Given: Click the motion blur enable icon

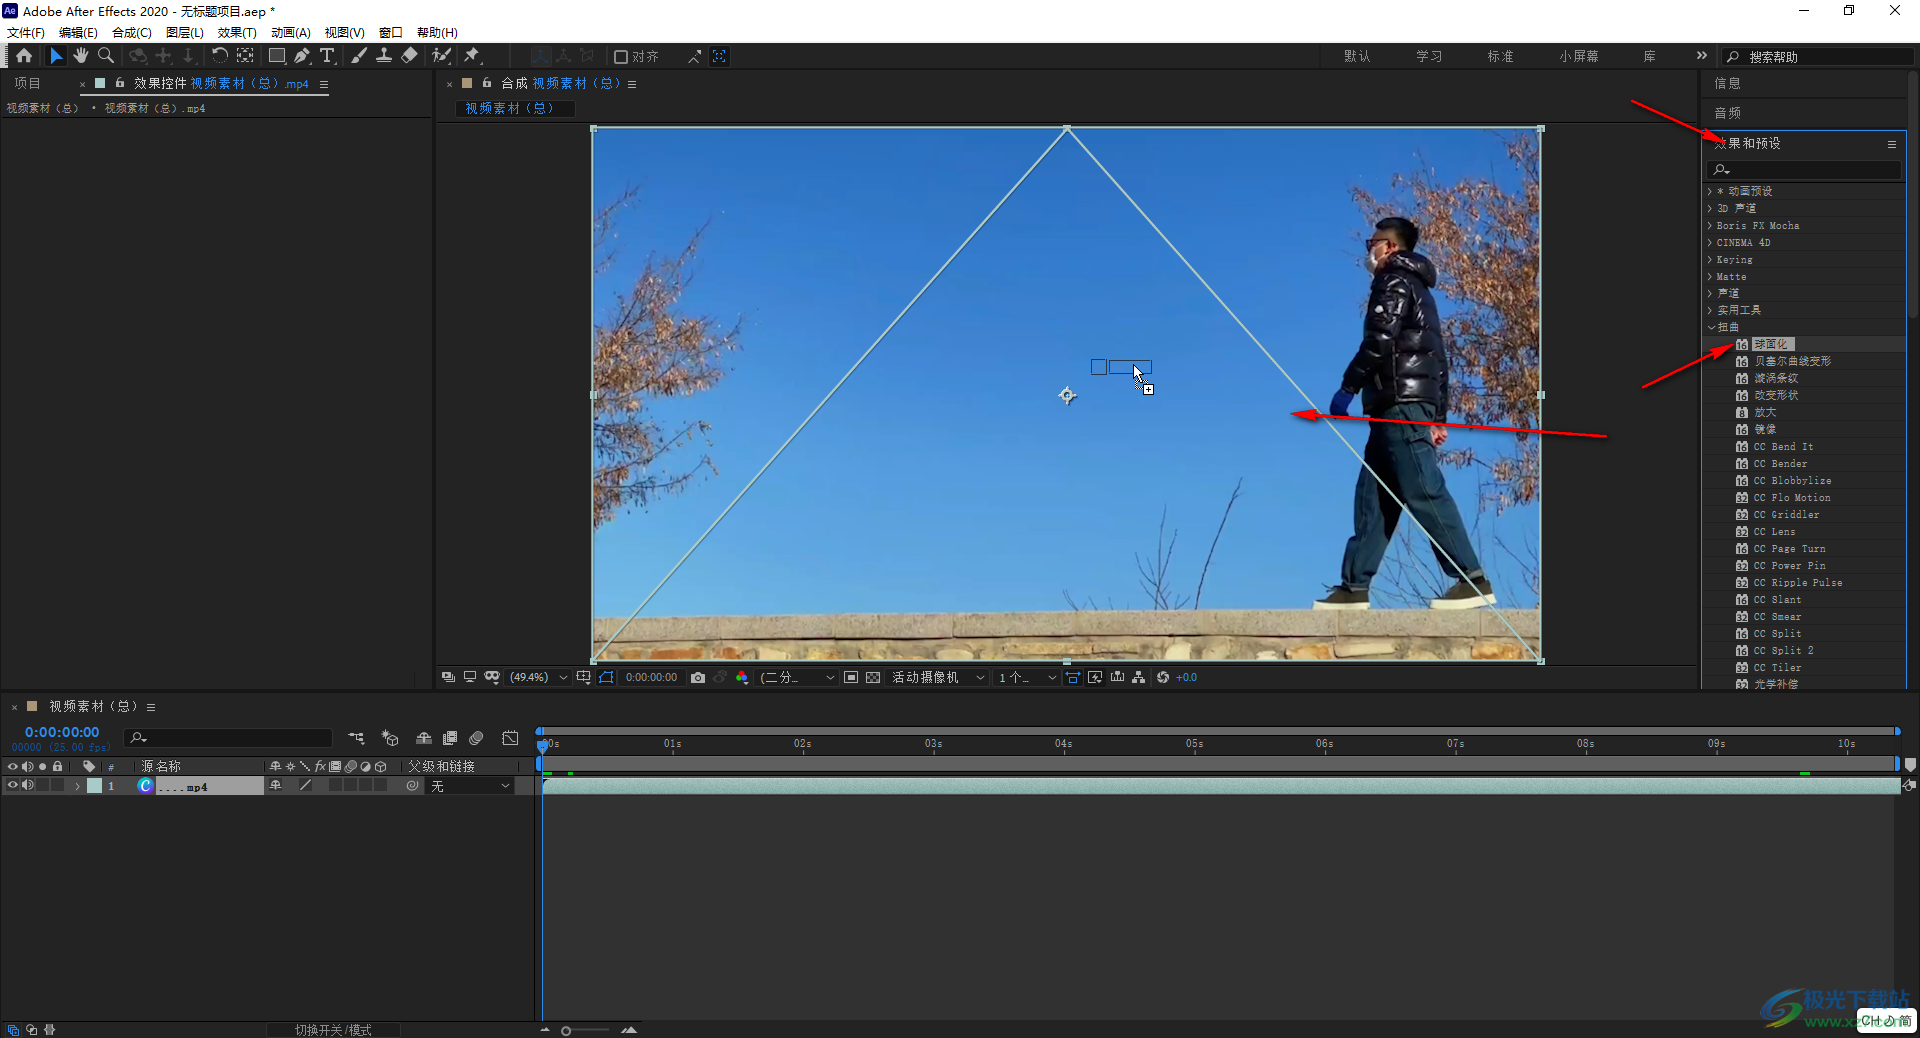Looking at the screenshot, I should click(476, 738).
